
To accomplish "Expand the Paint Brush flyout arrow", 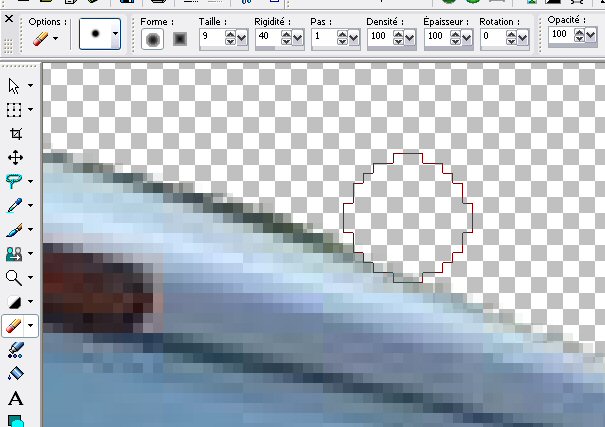I will [x=30, y=230].
